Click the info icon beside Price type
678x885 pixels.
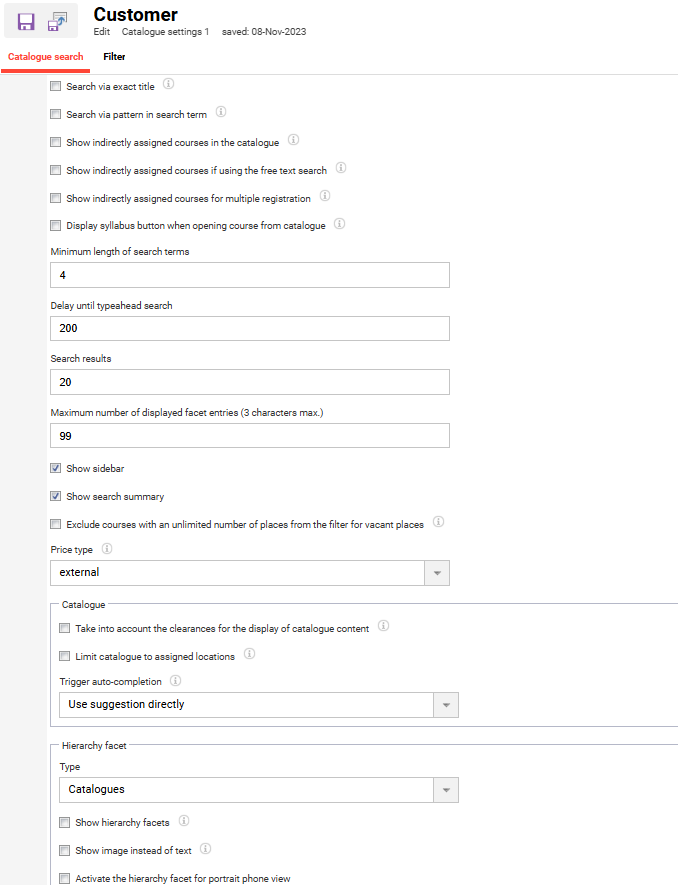(x=107, y=549)
